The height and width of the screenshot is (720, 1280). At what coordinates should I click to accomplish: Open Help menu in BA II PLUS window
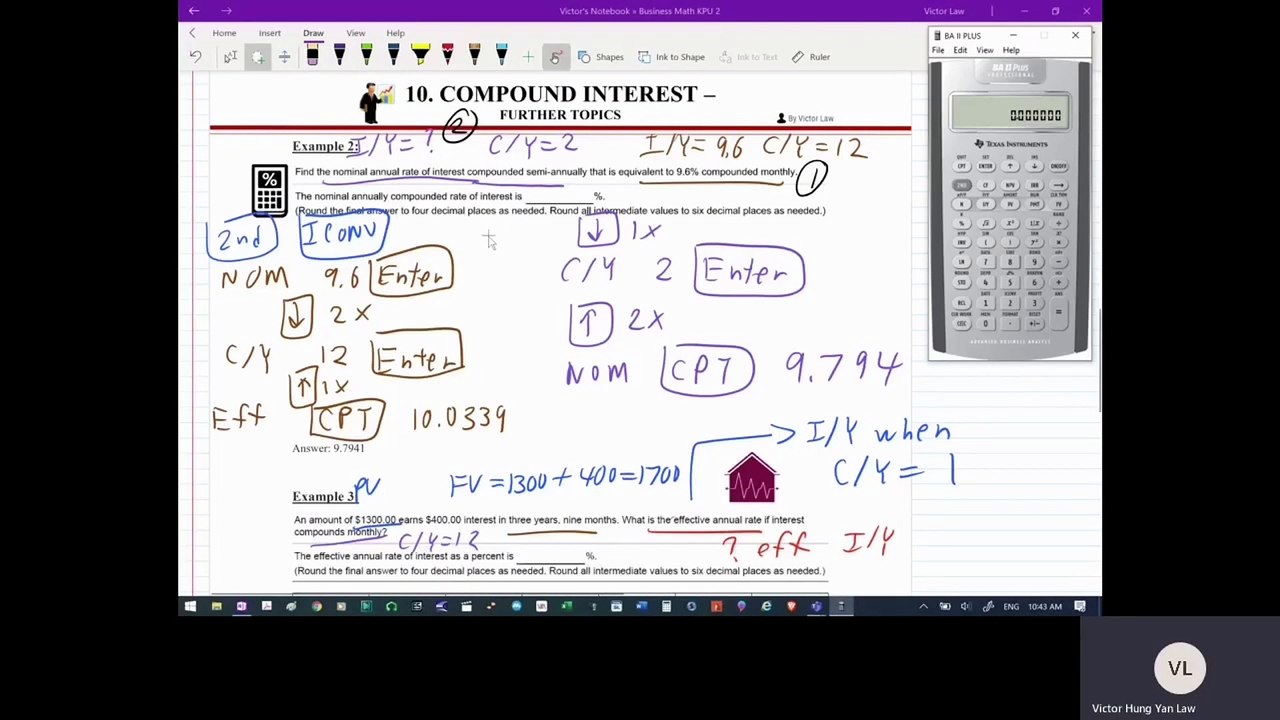click(x=1011, y=50)
